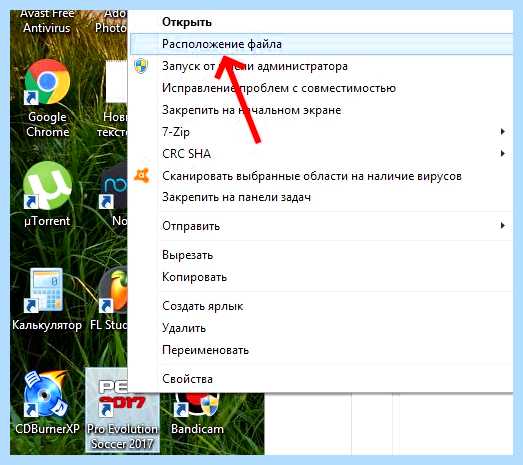Select the Bandicam desktop icon
Screen dimensions: 523x465
pos(197,415)
